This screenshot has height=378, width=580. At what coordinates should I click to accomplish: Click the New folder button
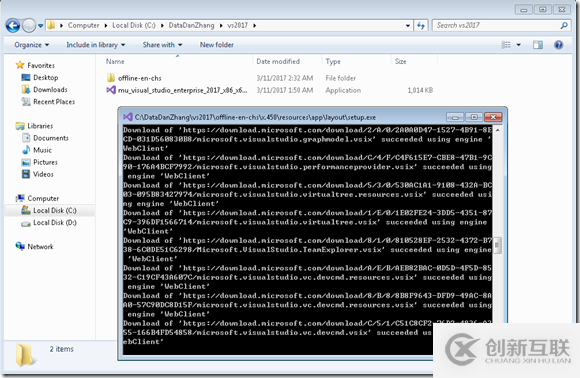click(x=217, y=45)
